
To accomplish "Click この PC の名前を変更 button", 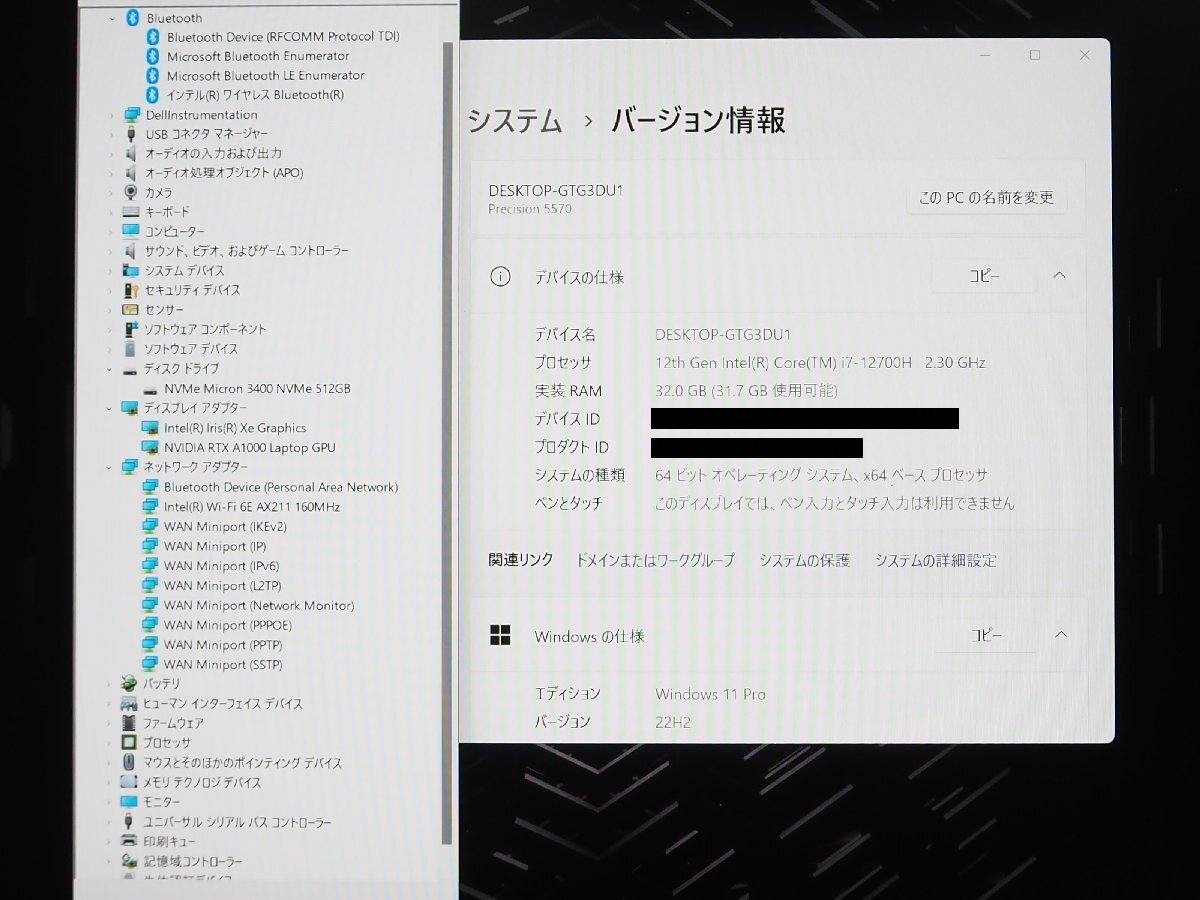I will [986, 197].
